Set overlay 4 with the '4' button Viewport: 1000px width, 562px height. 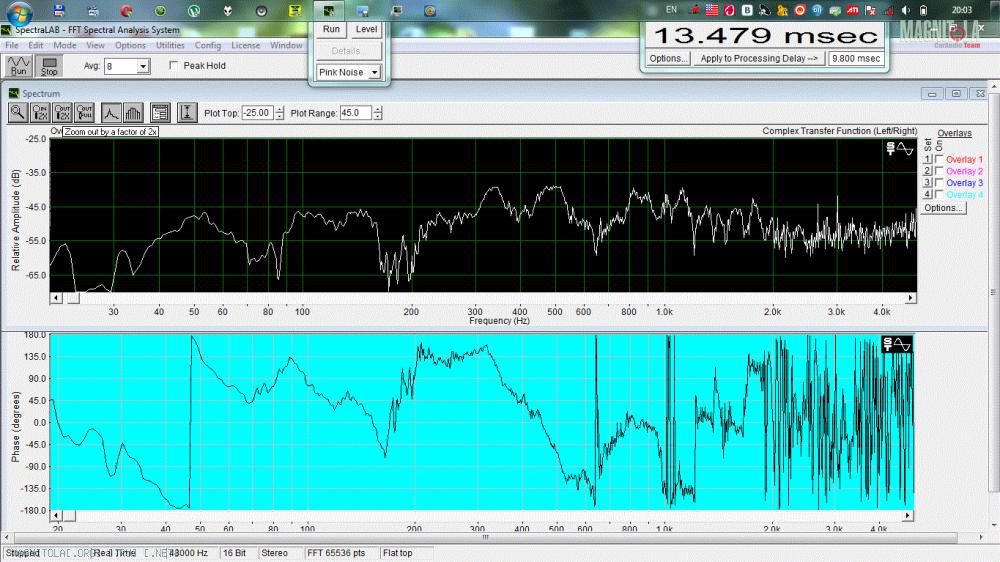[x=928, y=194]
